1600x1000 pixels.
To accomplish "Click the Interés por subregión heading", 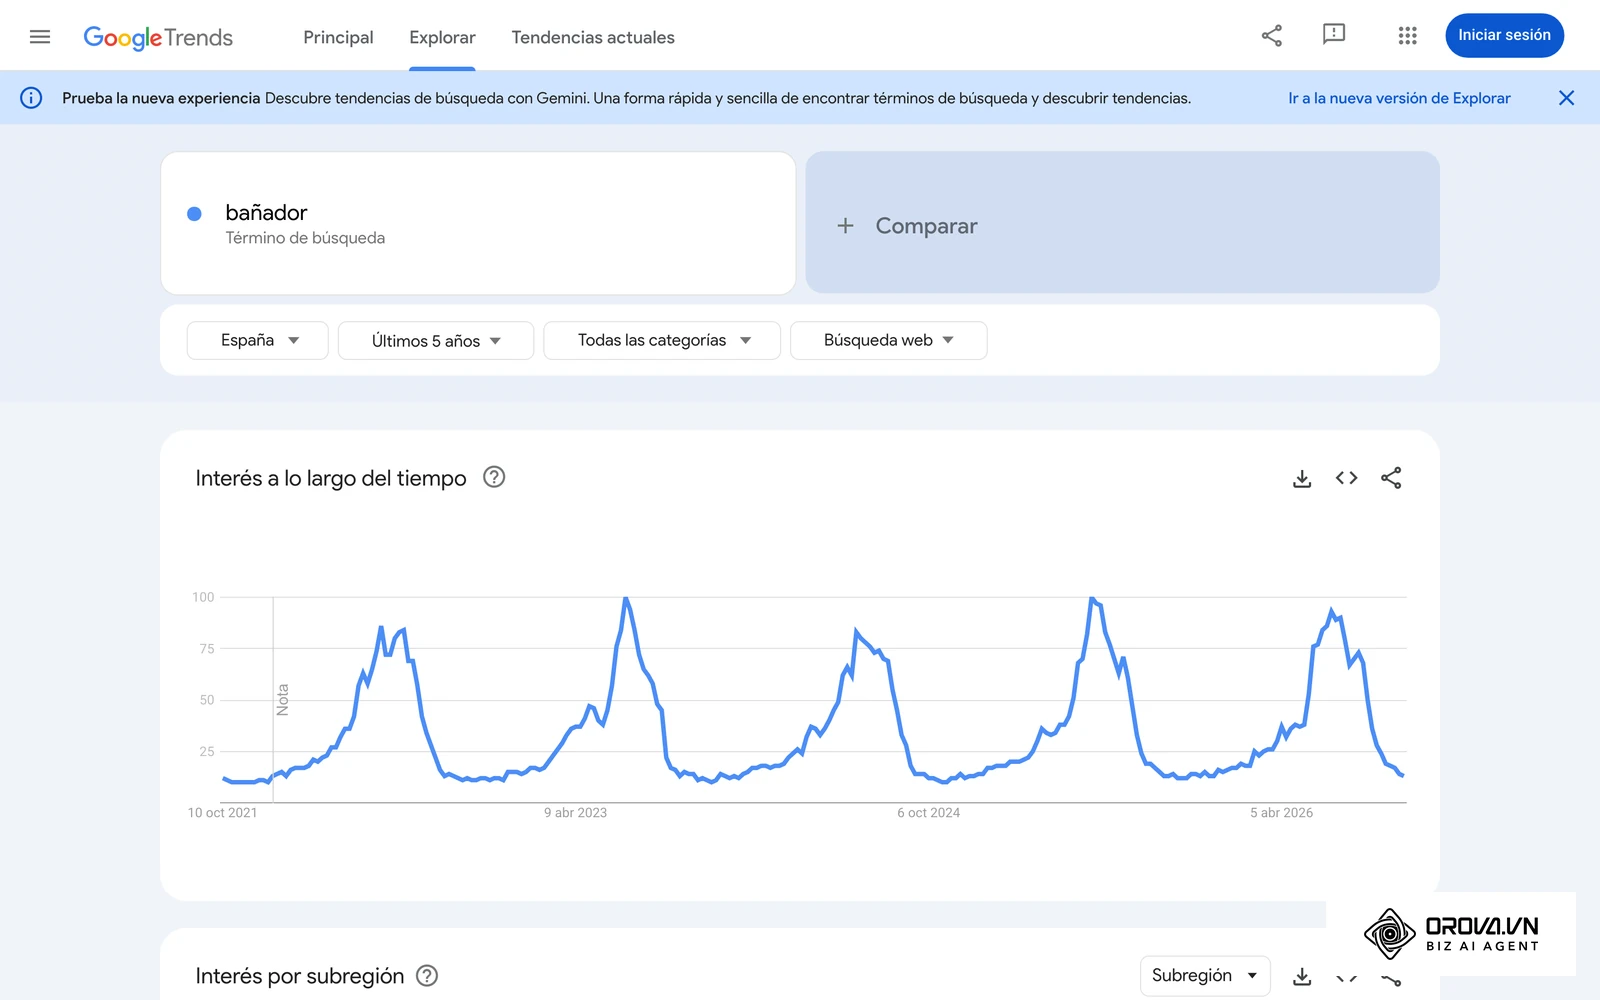I will 300,976.
